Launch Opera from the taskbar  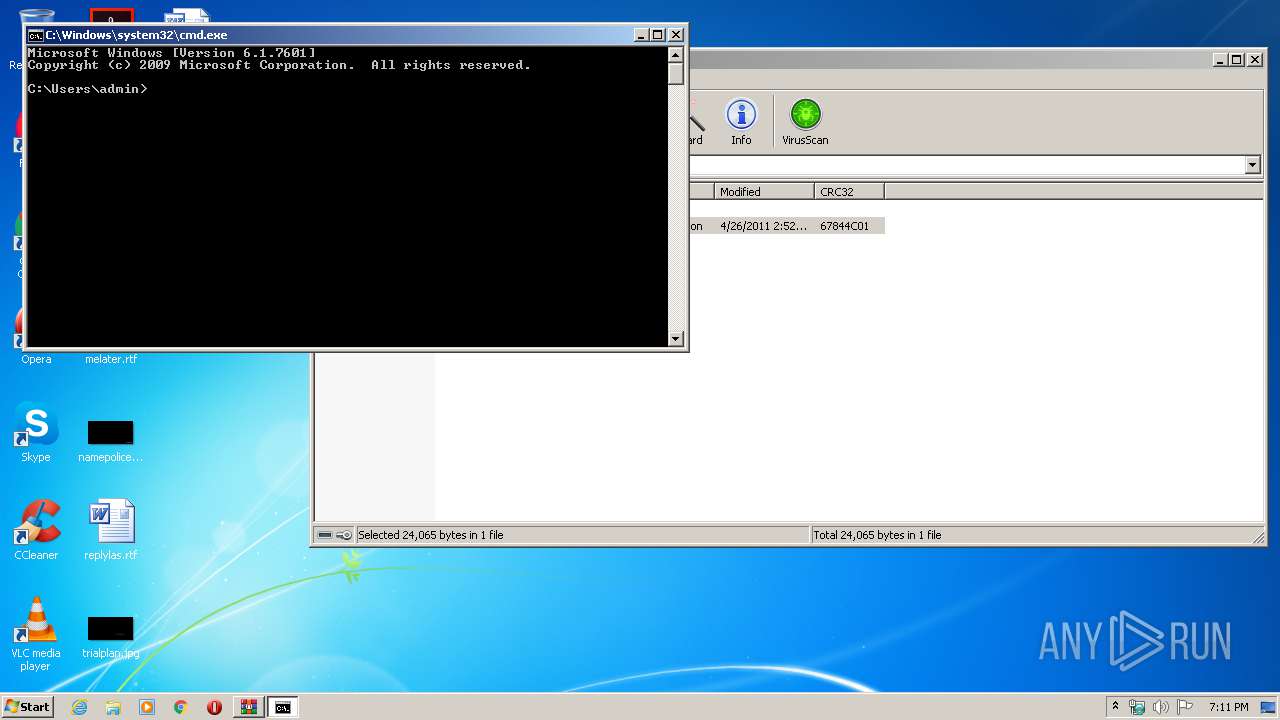(214, 707)
